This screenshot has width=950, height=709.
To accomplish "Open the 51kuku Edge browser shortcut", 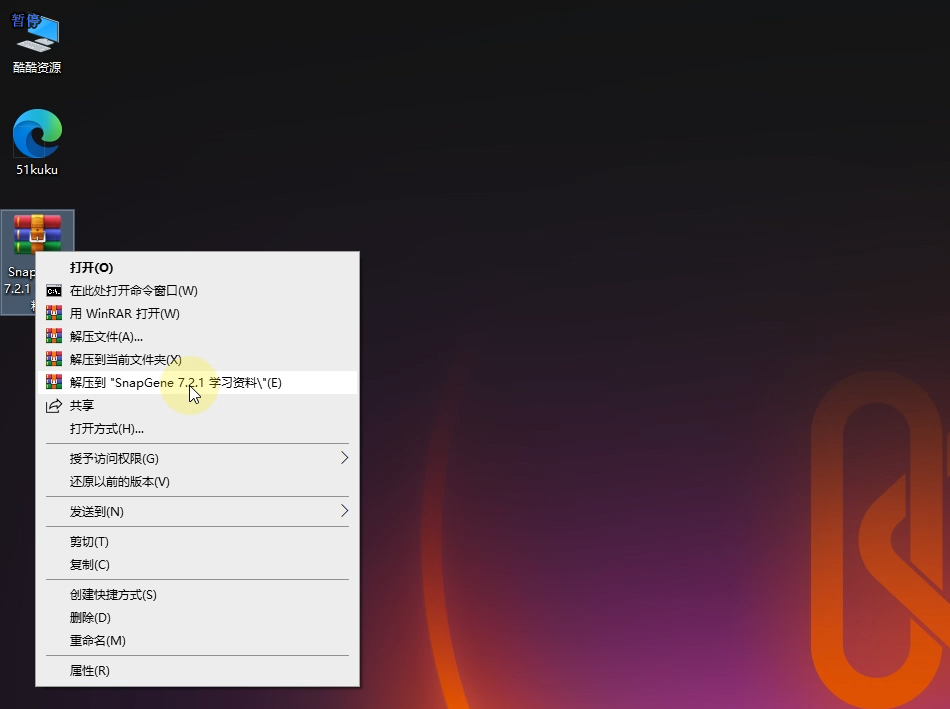I will pyautogui.click(x=37, y=135).
